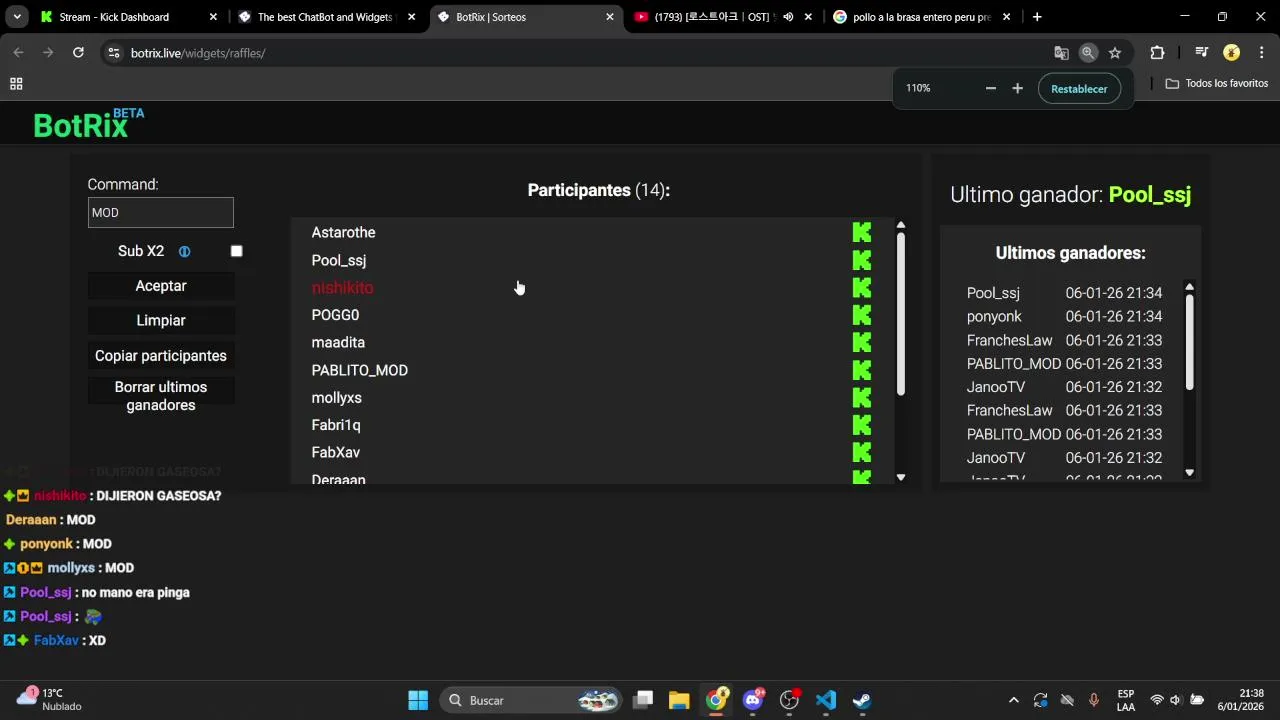The width and height of the screenshot is (1280, 720).
Task: Click the Command input field
Action: tap(161, 212)
